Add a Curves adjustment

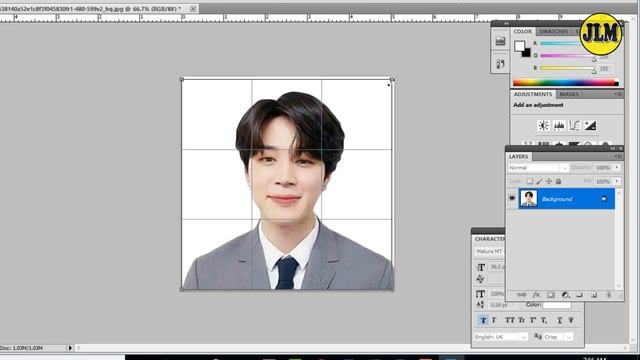[x=574, y=126]
